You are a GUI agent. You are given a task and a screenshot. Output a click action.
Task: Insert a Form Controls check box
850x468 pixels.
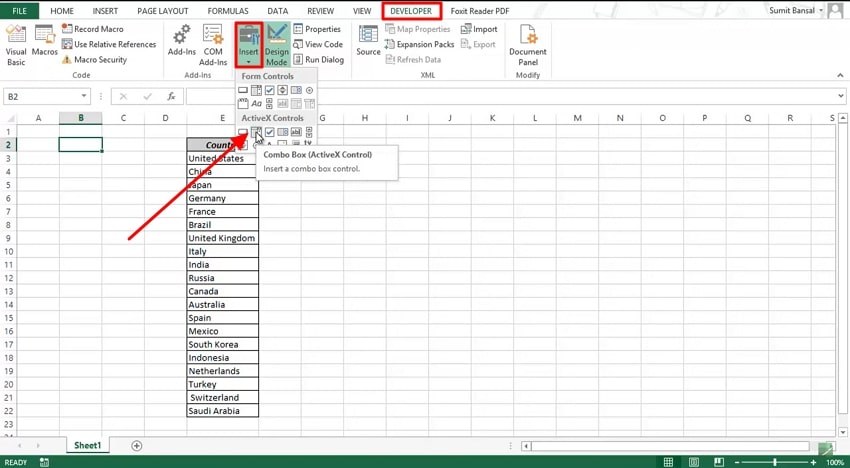pyautogui.click(x=269, y=90)
